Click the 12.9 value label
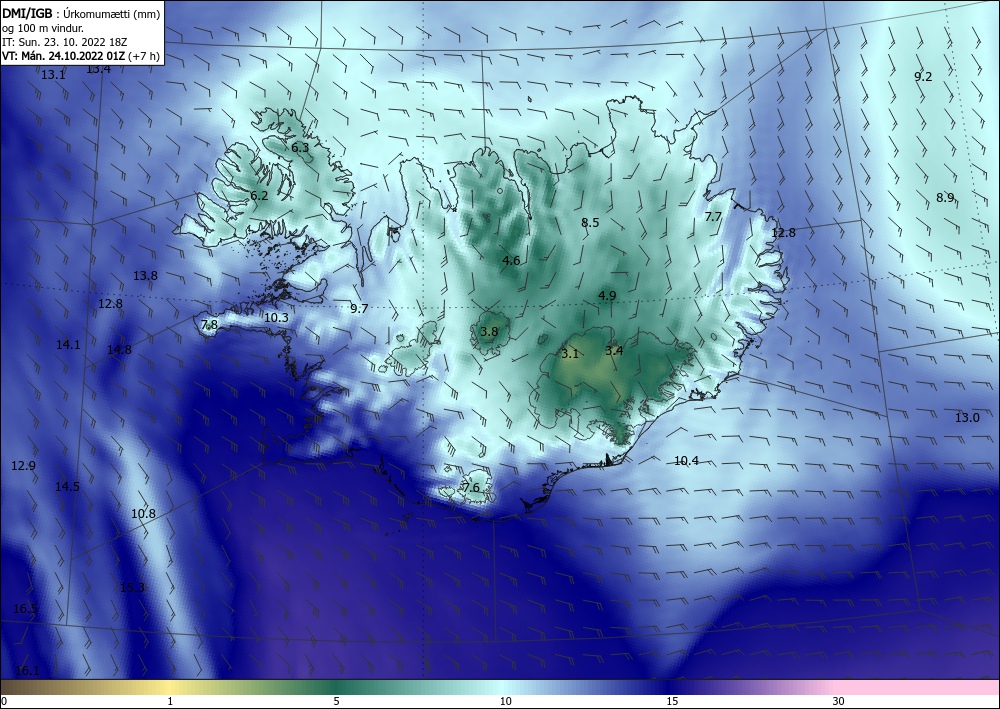The width and height of the screenshot is (1000, 709). (x=24, y=465)
